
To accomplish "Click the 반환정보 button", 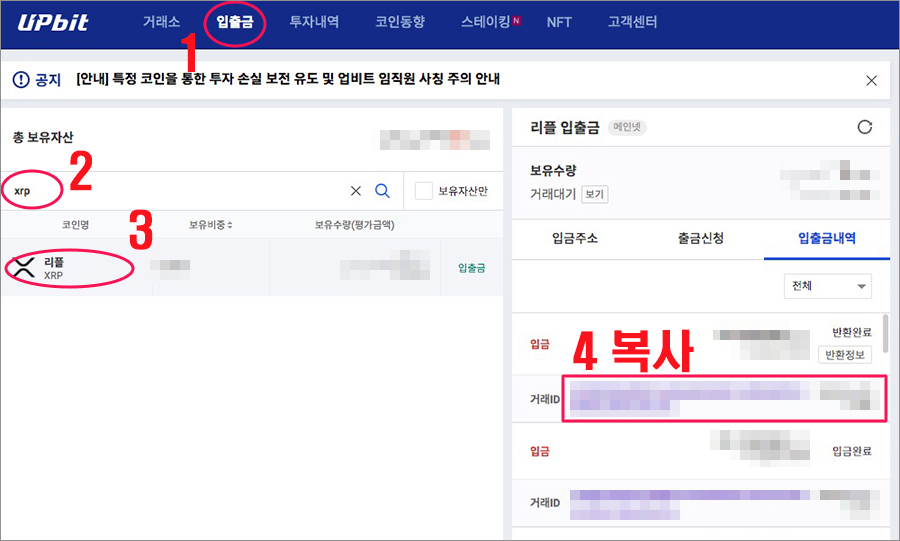I will (x=845, y=355).
